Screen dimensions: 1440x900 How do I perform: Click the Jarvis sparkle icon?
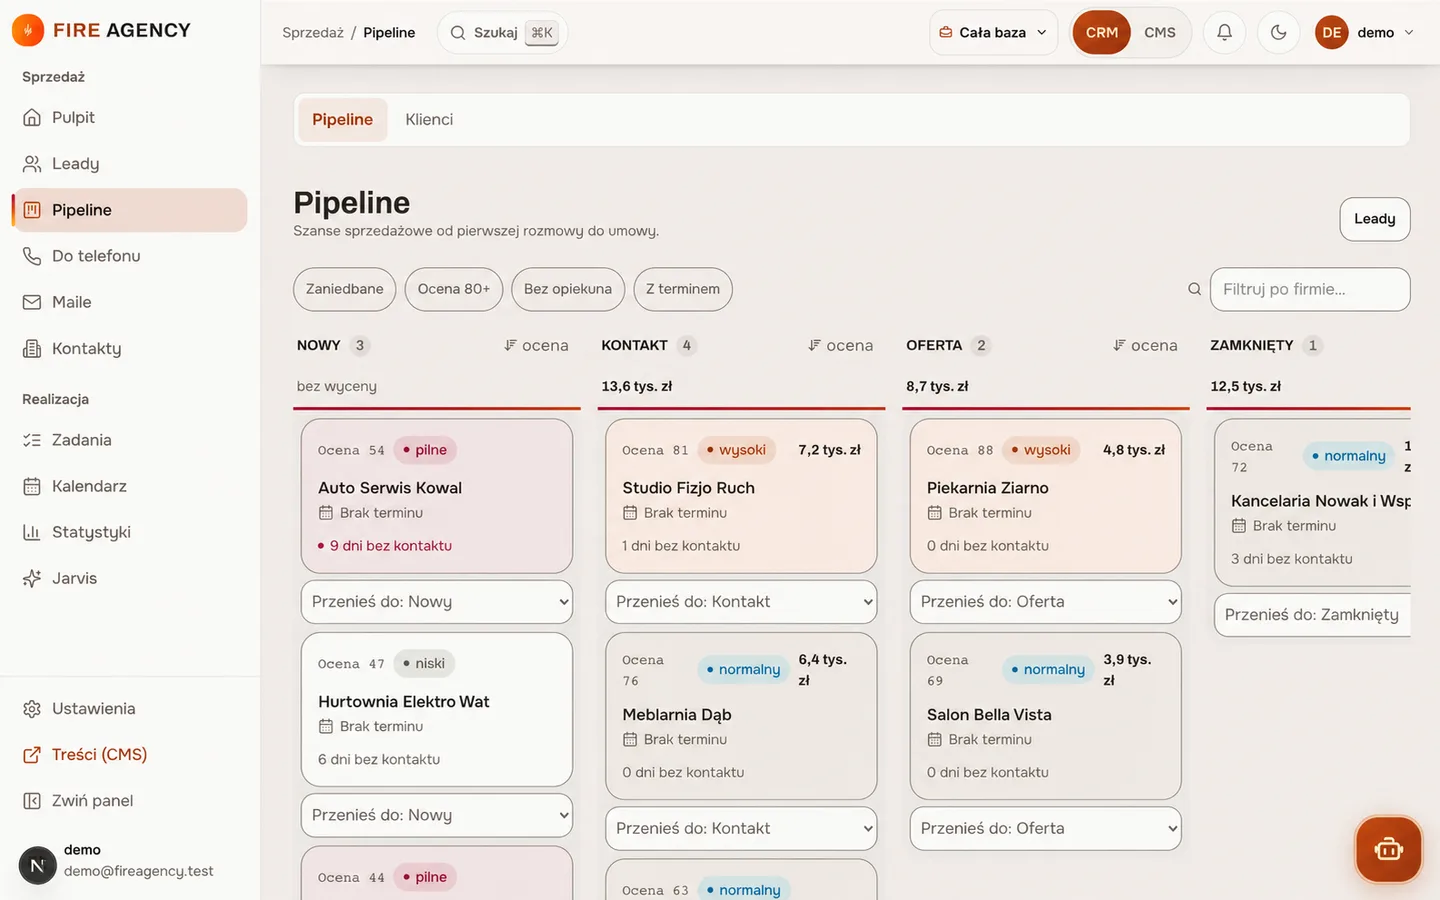point(32,578)
